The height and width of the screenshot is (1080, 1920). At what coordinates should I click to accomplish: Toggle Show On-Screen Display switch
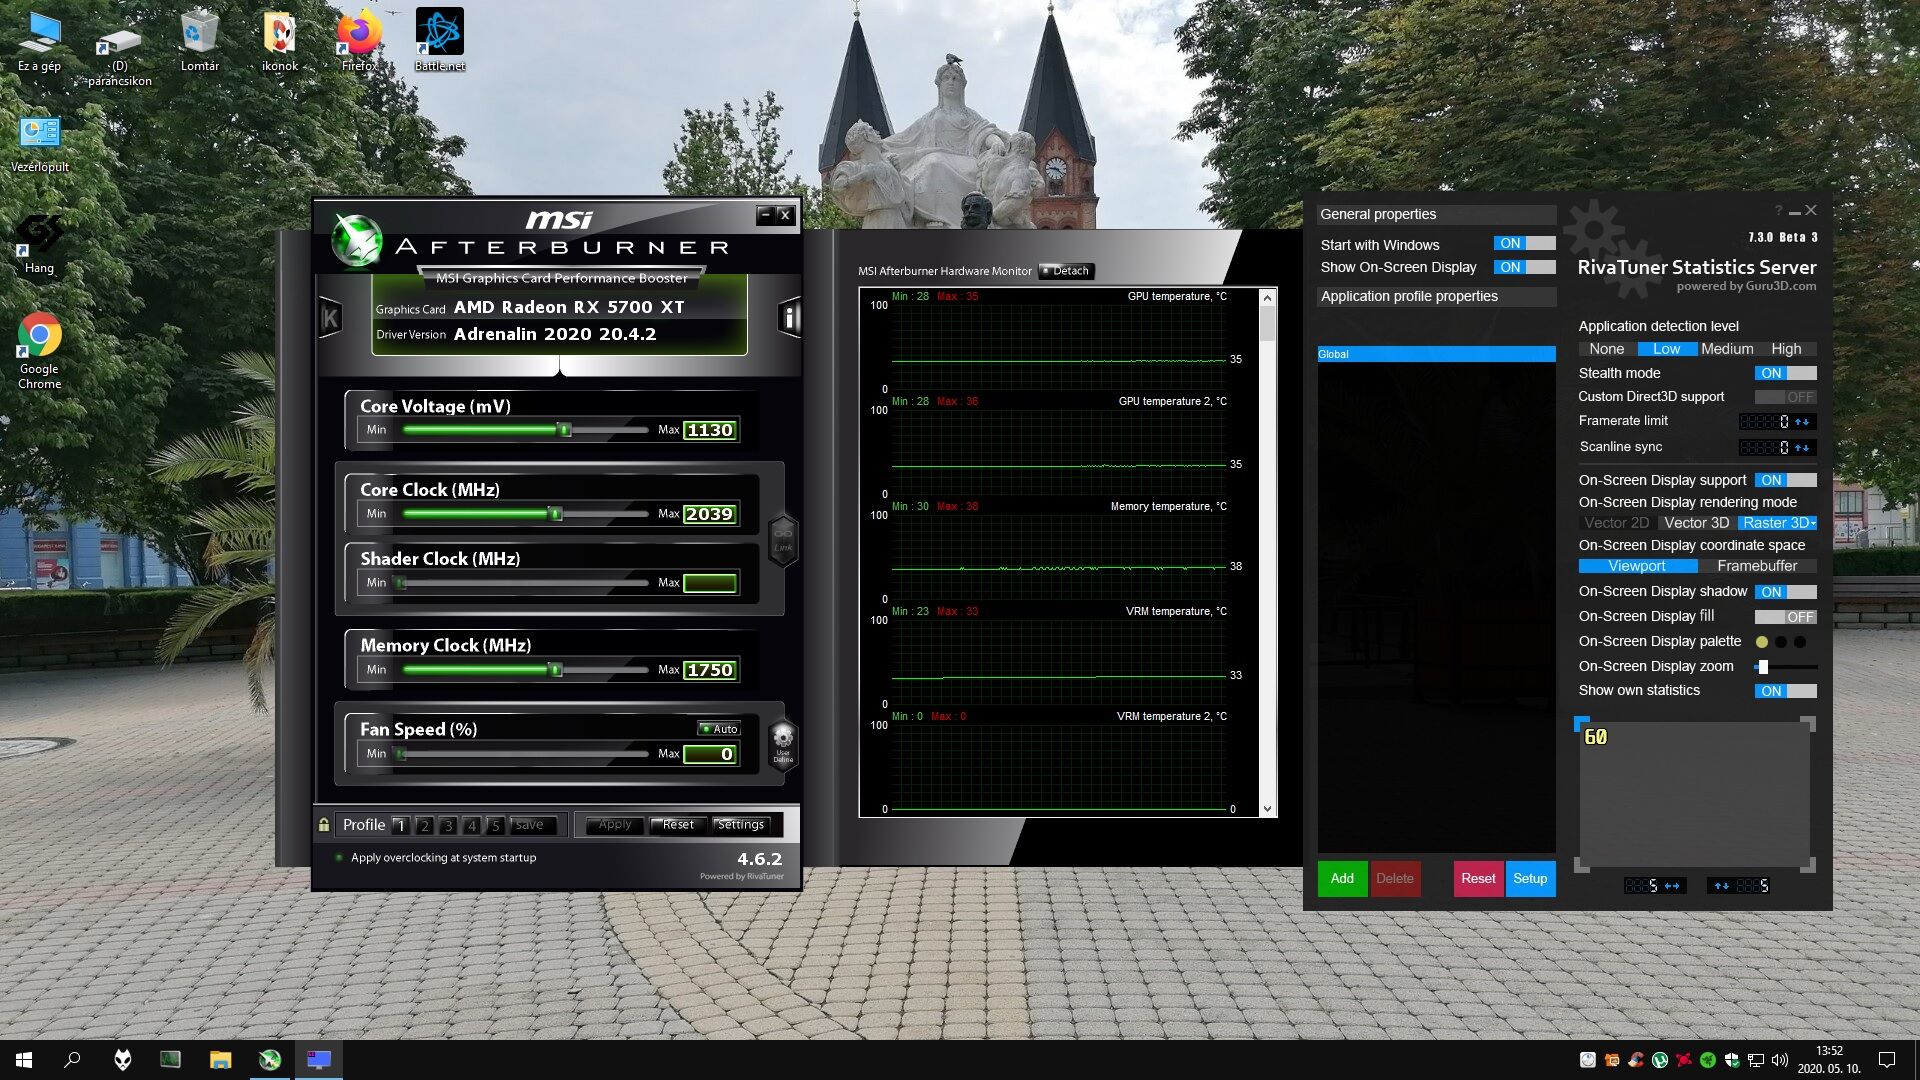[1525, 267]
